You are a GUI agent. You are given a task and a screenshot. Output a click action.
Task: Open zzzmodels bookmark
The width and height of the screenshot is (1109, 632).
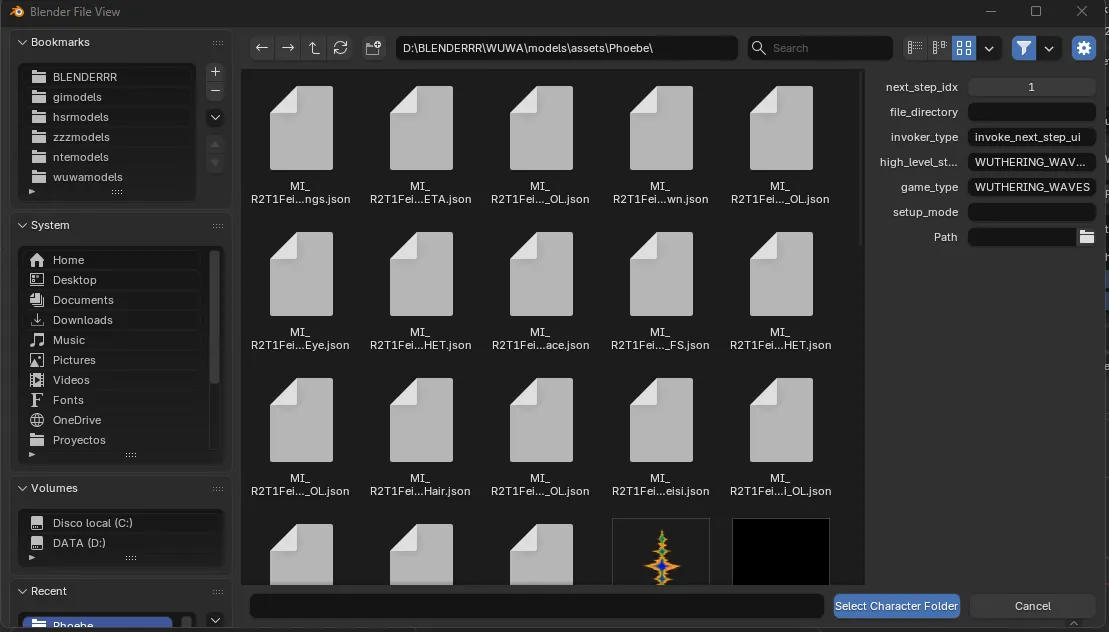[108, 137]
